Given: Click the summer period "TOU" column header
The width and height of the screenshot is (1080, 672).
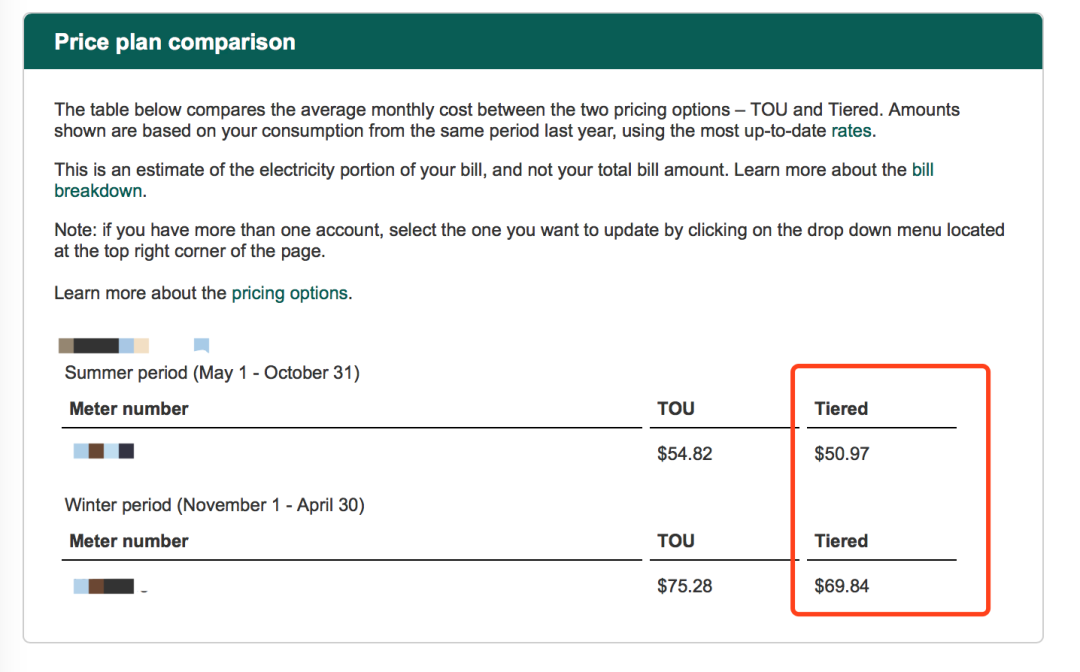Looking at the screenshot, I should (676, 408).
